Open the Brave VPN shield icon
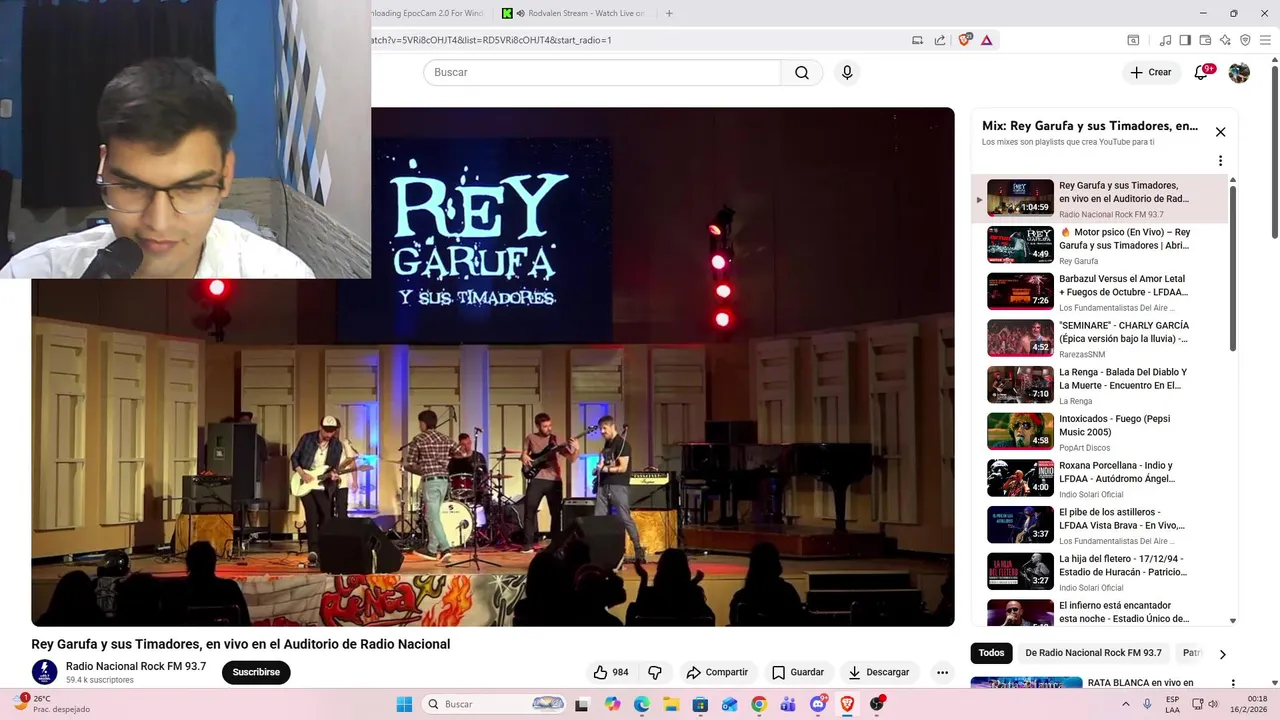Image resolution: width=1280 pixels, height=720 pixels. [1245, 40]
